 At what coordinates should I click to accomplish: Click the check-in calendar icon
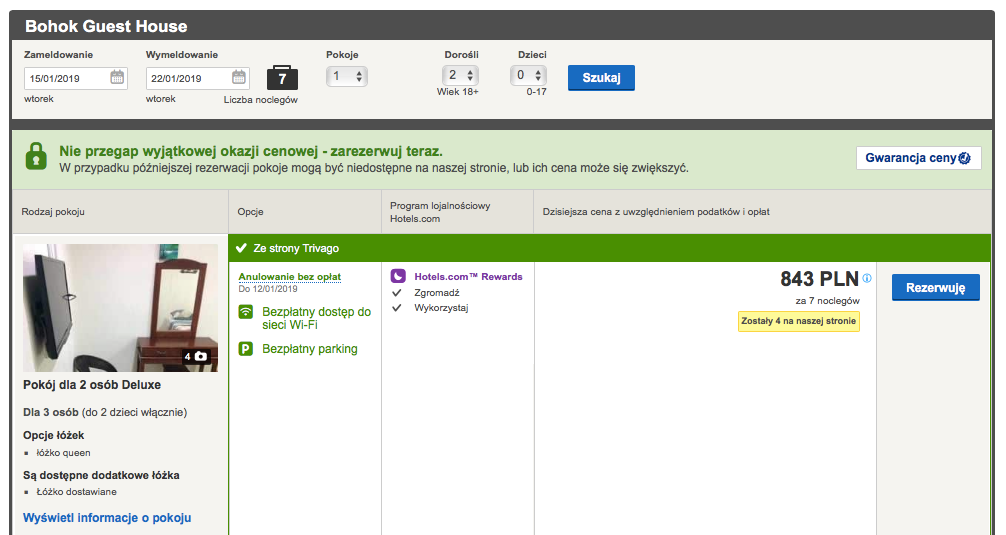click(x=117, y=77)
